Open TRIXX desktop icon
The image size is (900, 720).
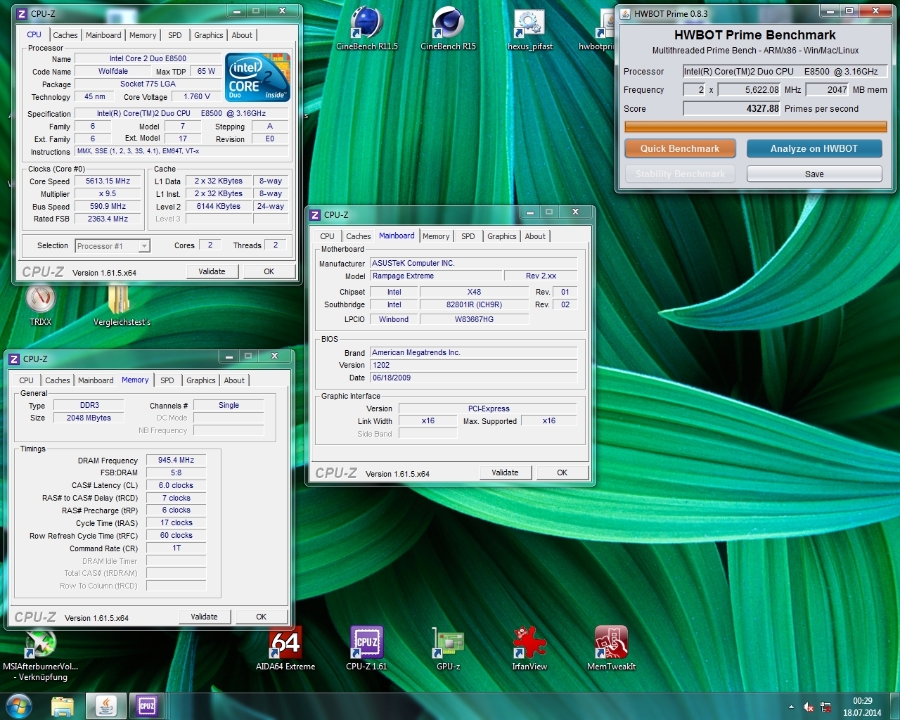click(40, 304)
